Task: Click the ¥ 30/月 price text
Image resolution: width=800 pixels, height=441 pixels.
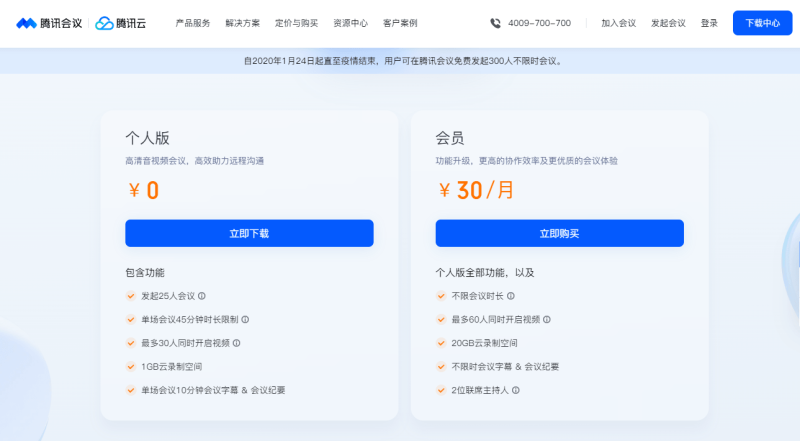Action: click(476, 190)
